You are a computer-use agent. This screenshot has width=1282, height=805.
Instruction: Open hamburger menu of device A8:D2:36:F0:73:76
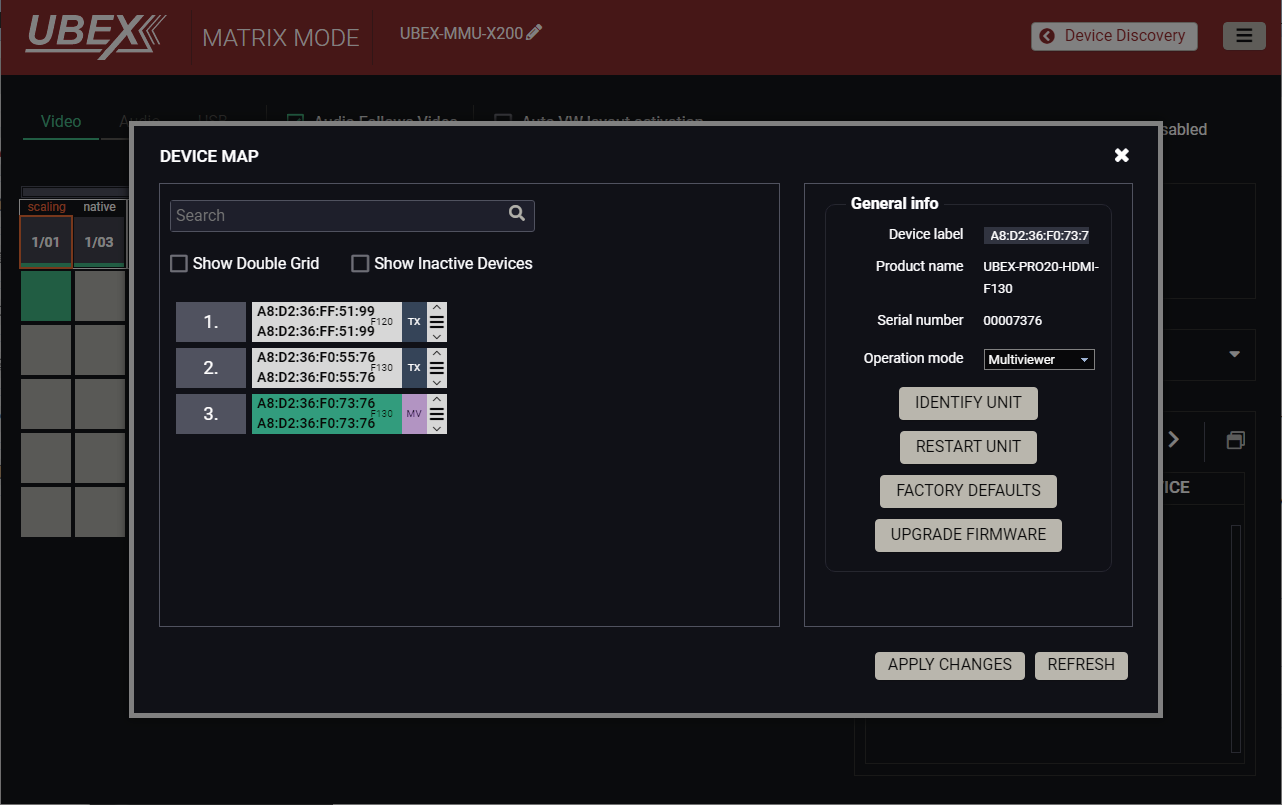point(437,414)
